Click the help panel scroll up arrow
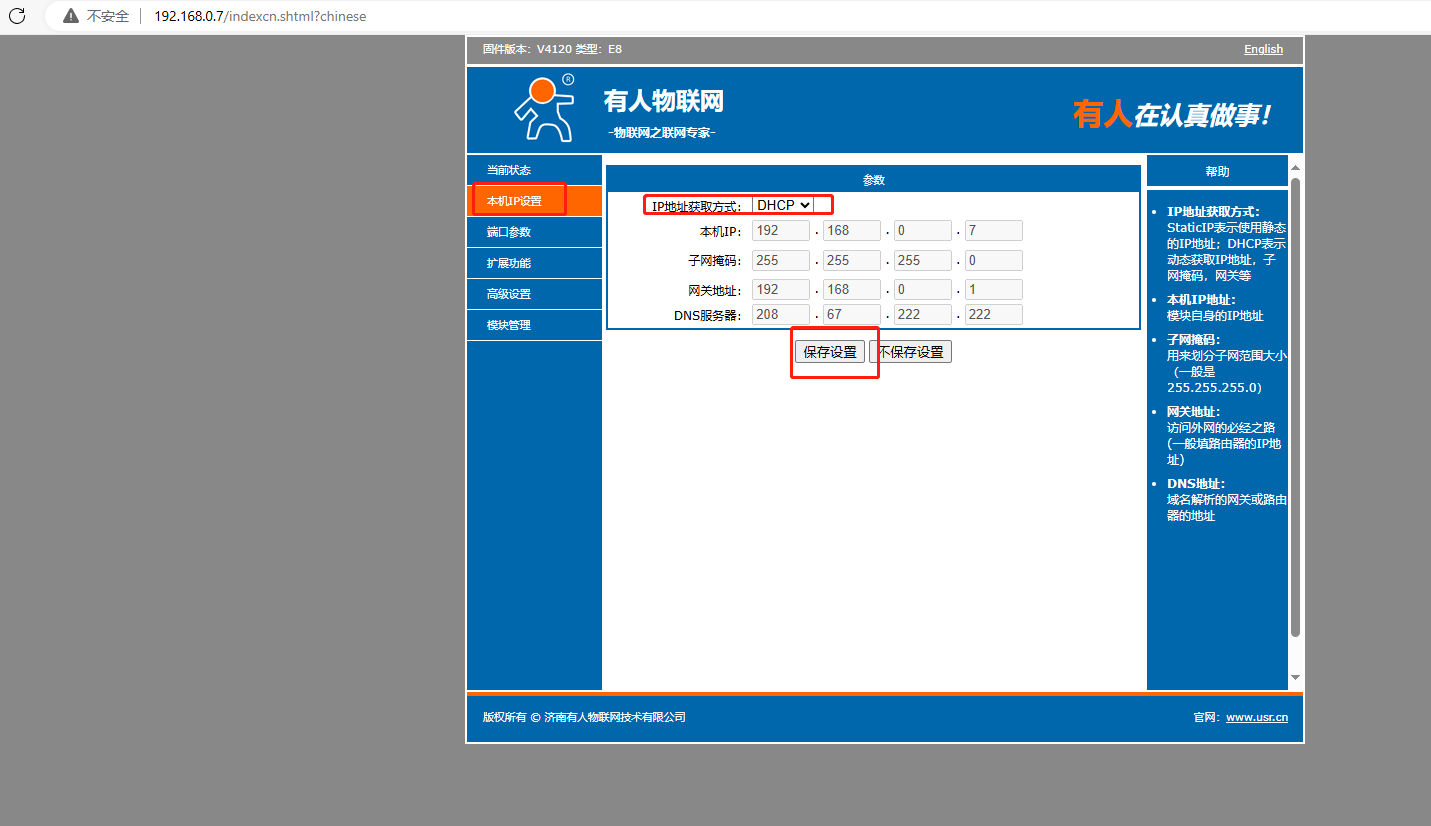 click(x=1296, y=168)
